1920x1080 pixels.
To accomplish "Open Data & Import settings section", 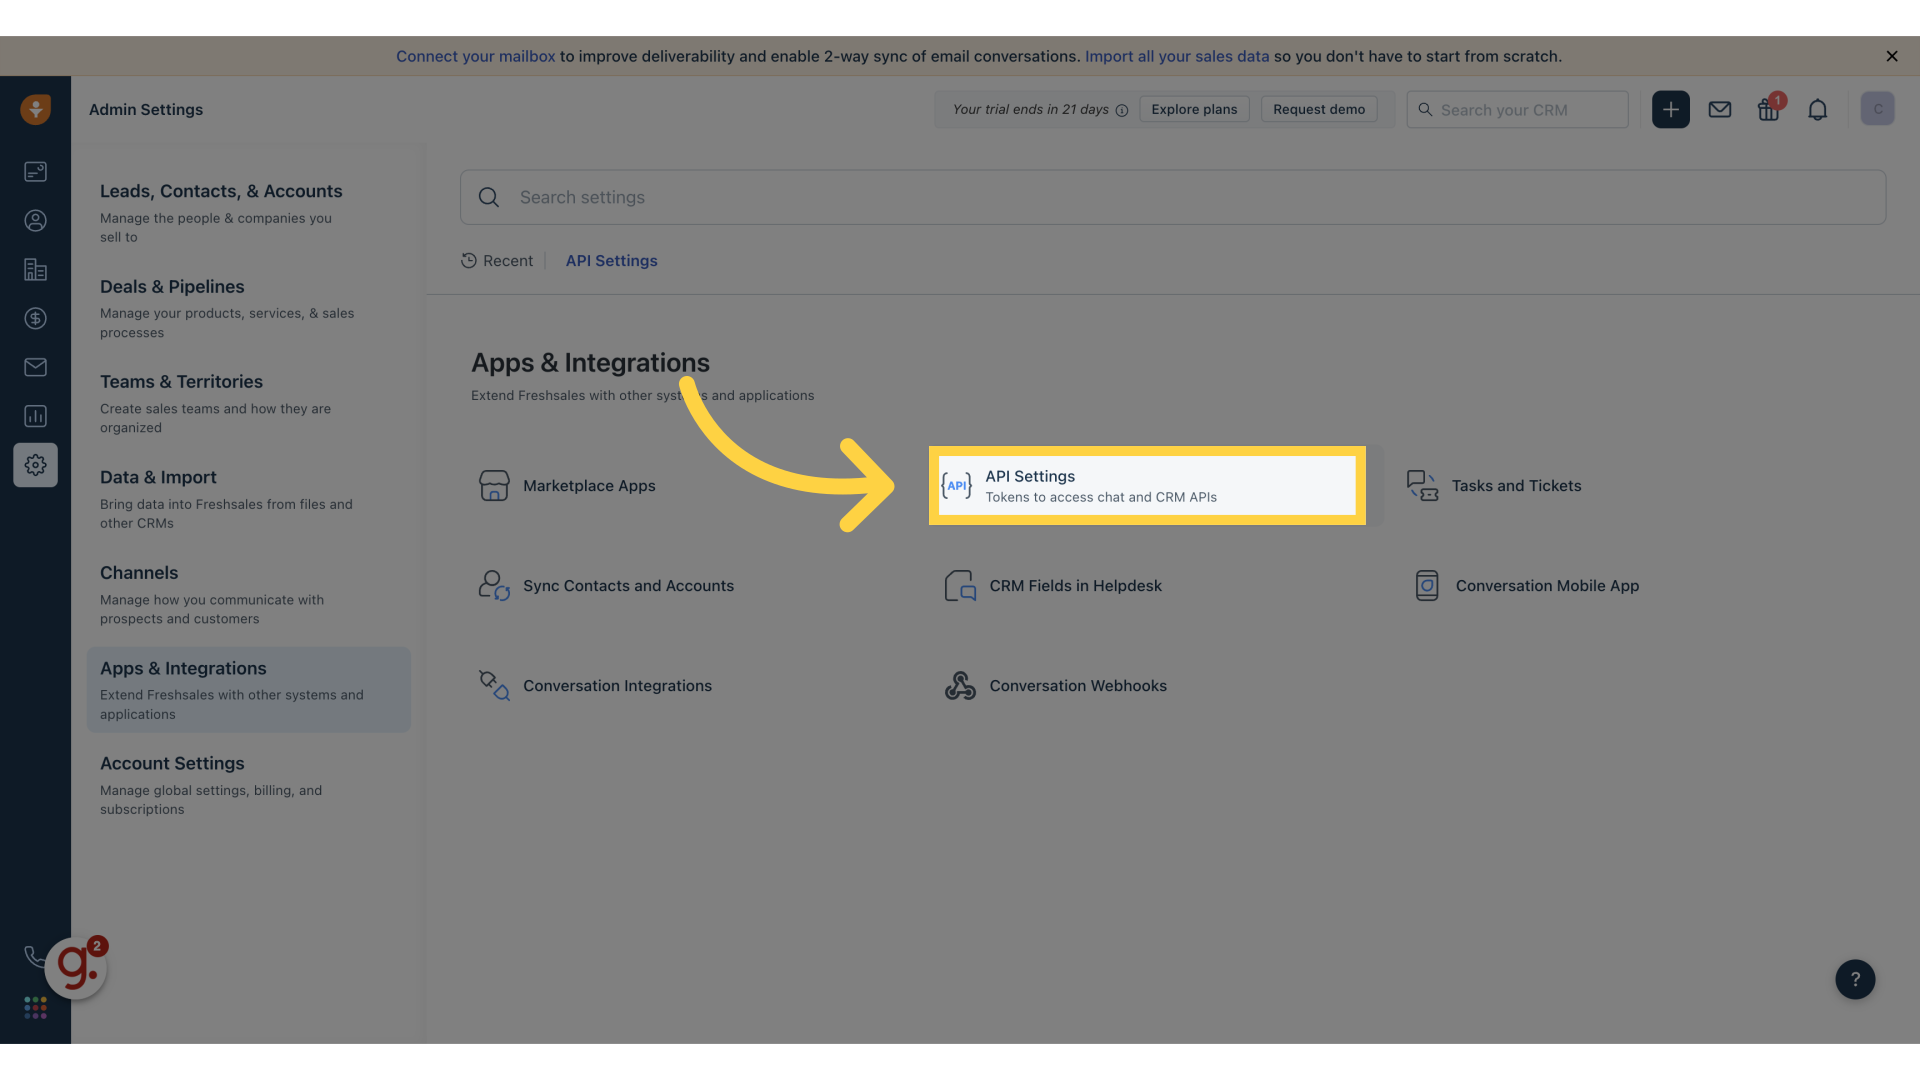I will pos(248,499).
